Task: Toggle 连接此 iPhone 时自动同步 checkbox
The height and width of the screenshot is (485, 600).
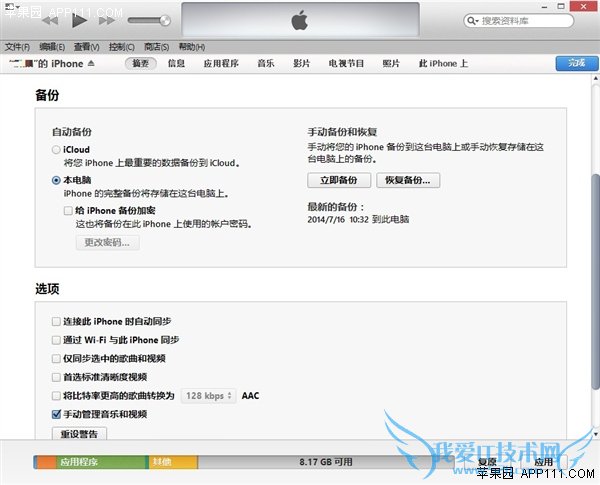Action: (56, 322)
